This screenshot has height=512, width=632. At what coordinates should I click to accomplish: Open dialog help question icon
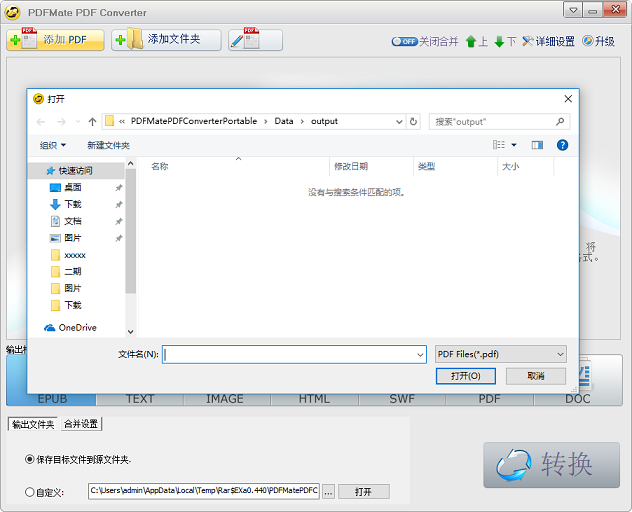tap(562, 145)
